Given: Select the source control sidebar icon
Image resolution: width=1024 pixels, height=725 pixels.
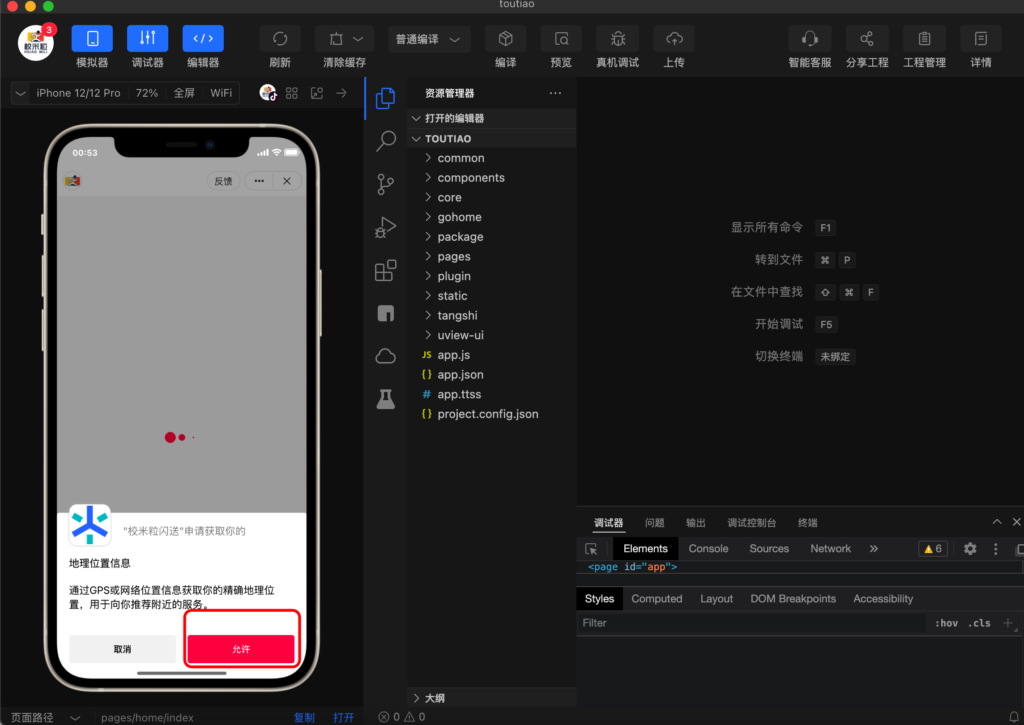Looking at the screenshot, I should [385, 184].
